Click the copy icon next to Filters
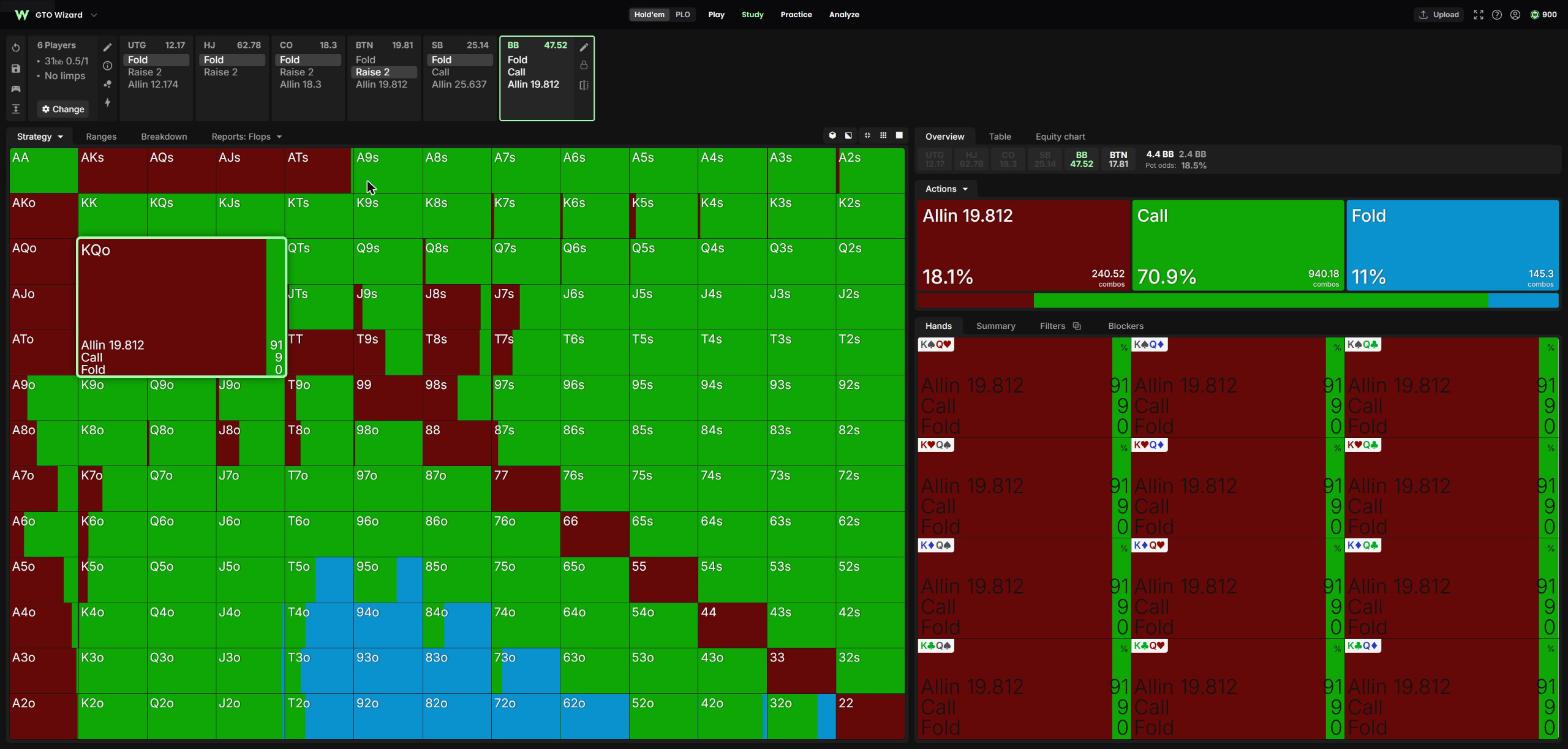 pyautogui.click(x=1076, y=326)
